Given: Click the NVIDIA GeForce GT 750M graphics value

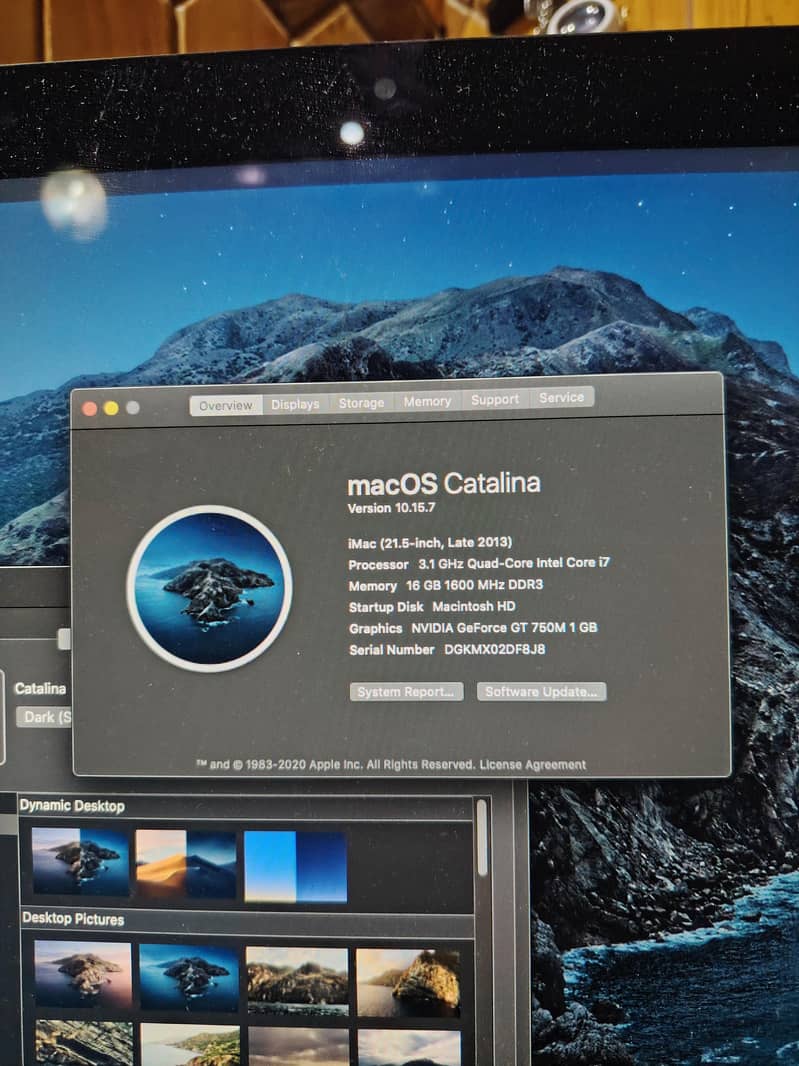Looking at the screenshot, I should [504, 627].
